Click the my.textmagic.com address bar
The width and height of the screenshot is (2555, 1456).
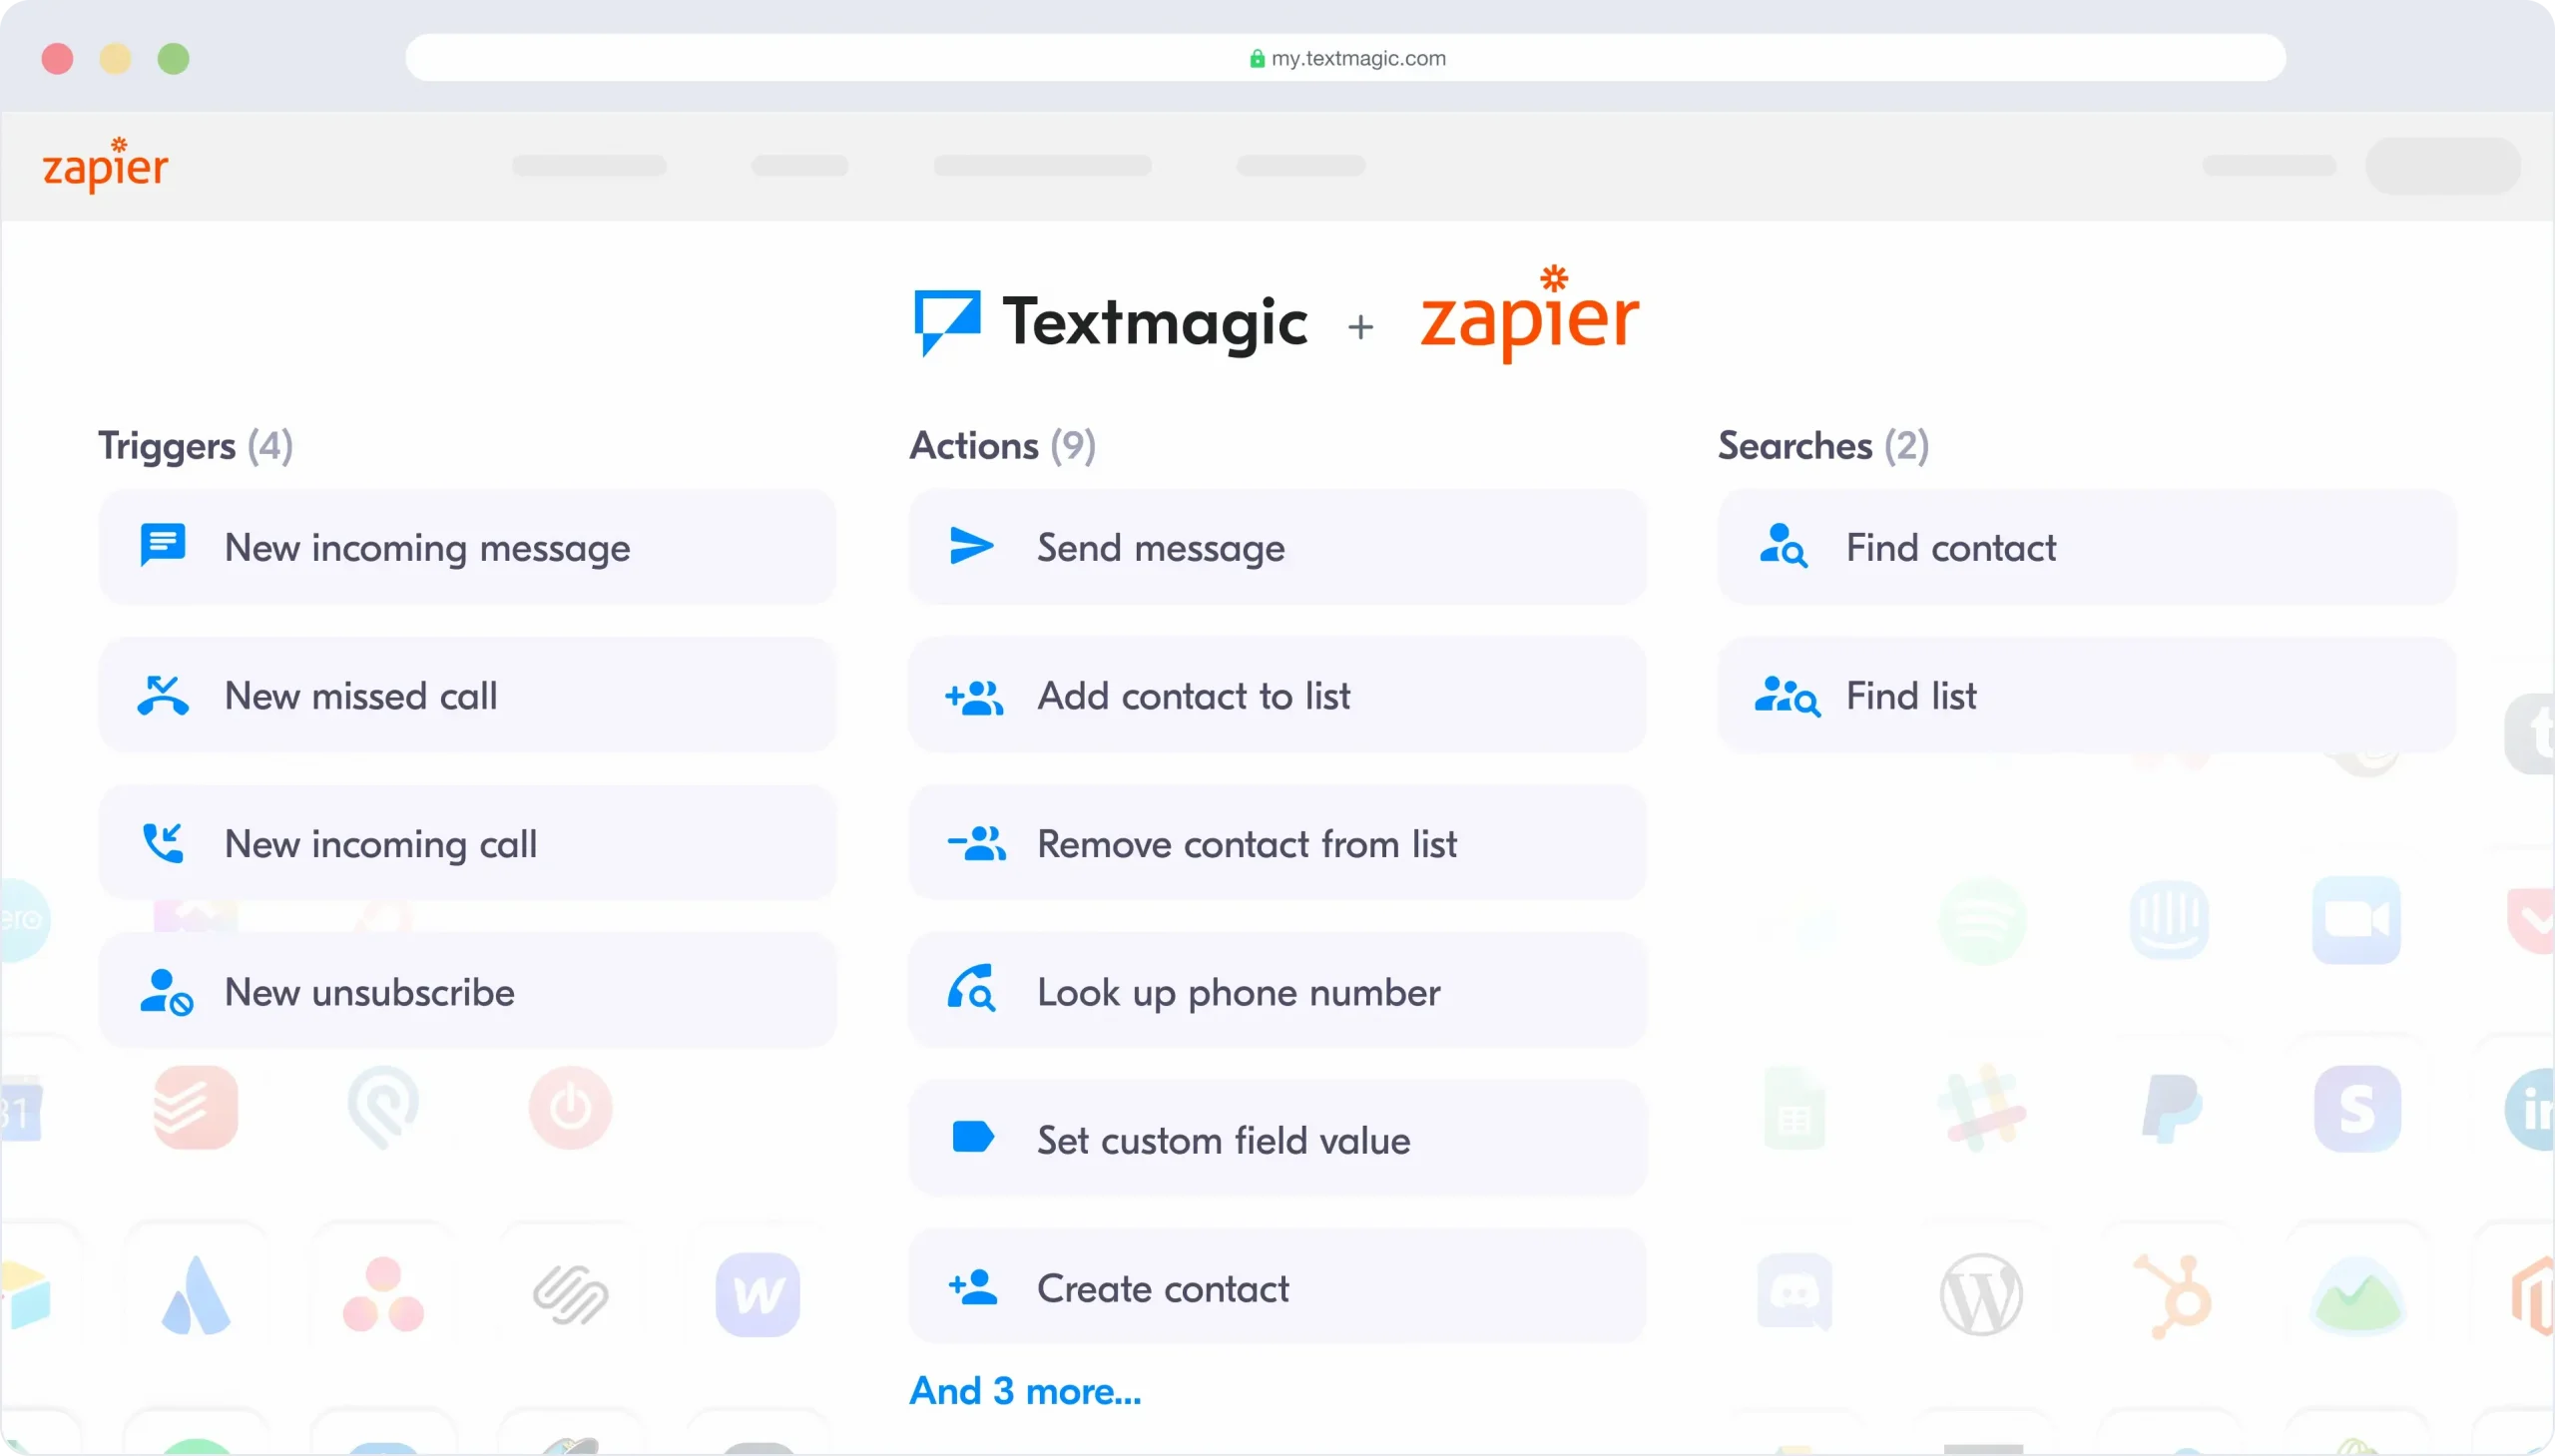tap(1345, 58)
